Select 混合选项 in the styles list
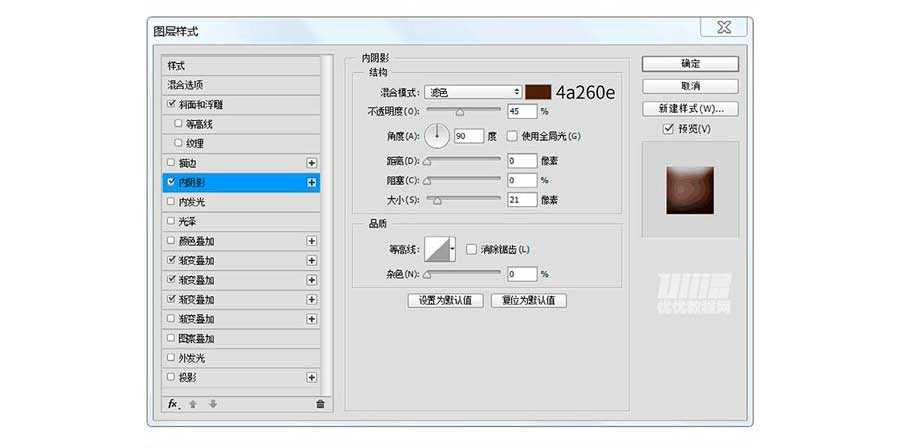This screenshot has height=448, width=900. point(240,85)
